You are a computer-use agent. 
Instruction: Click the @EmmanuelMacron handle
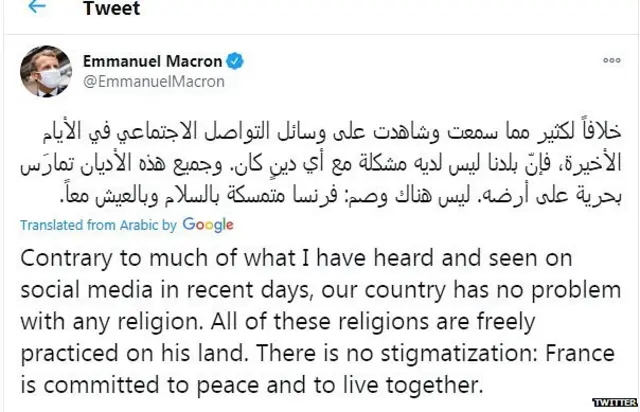click(x=154, y=82)
